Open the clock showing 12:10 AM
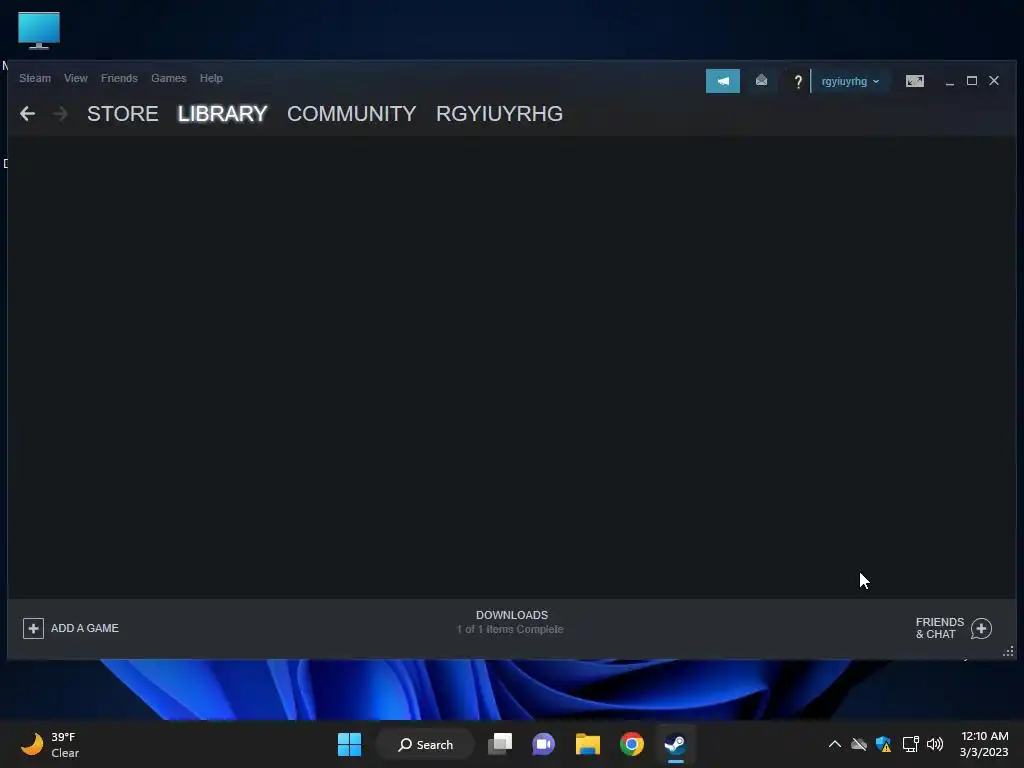 click(x=984, y=744)
